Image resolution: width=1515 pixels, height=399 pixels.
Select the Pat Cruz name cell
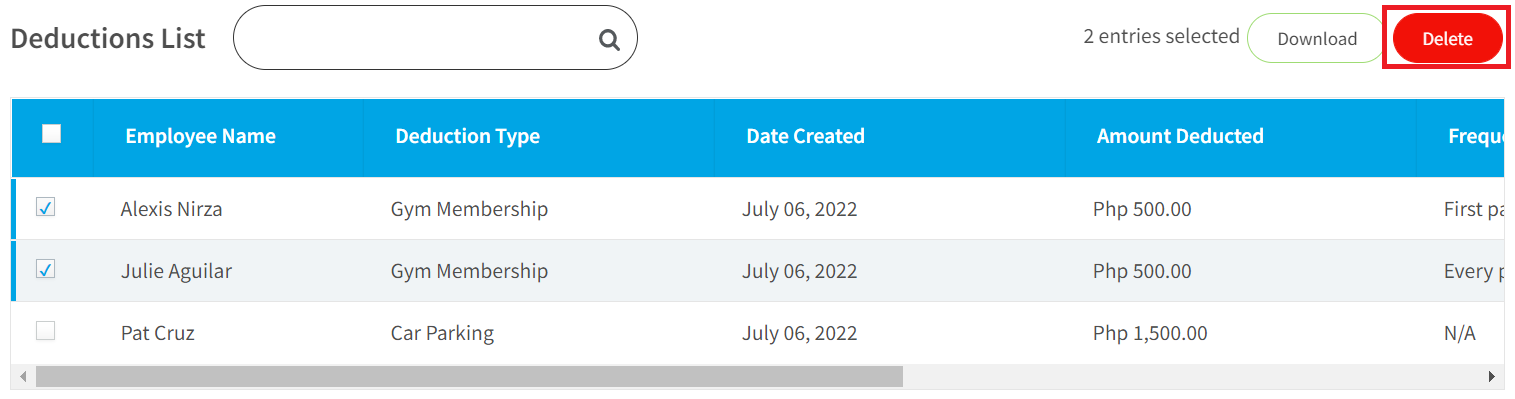pyautogui.click(x=158, y=333)
